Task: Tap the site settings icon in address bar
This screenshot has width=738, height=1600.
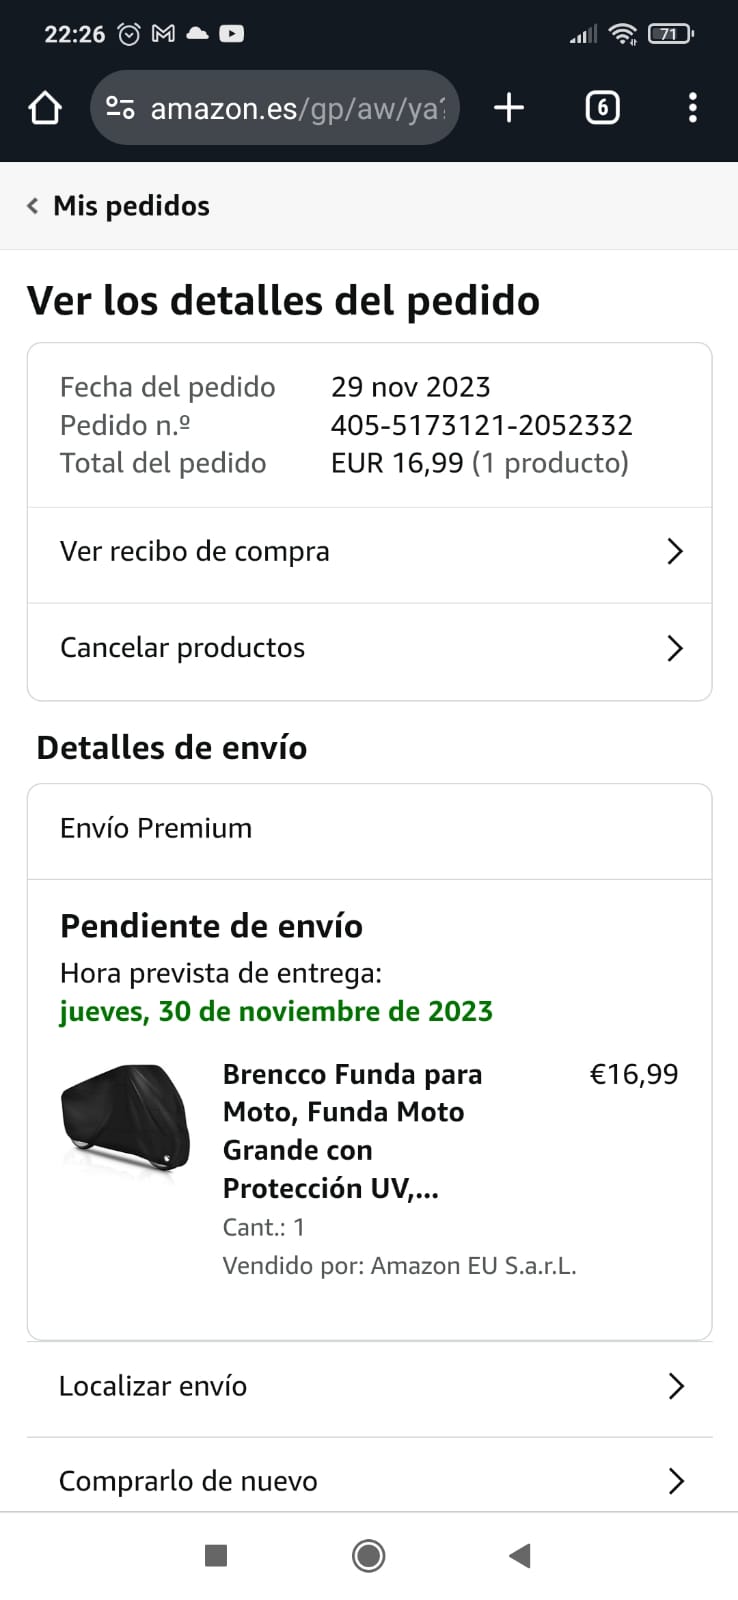Action: pyautogui.click(x=120, y=108)
